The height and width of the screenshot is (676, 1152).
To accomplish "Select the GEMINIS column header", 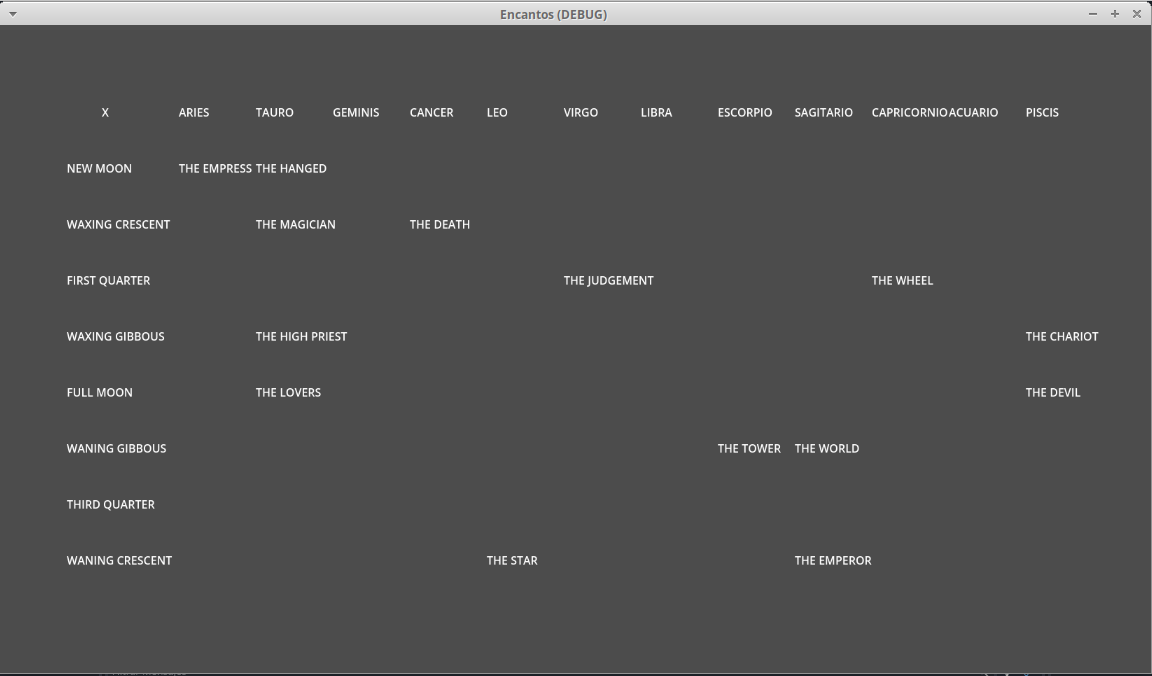I will coord(356,112).
